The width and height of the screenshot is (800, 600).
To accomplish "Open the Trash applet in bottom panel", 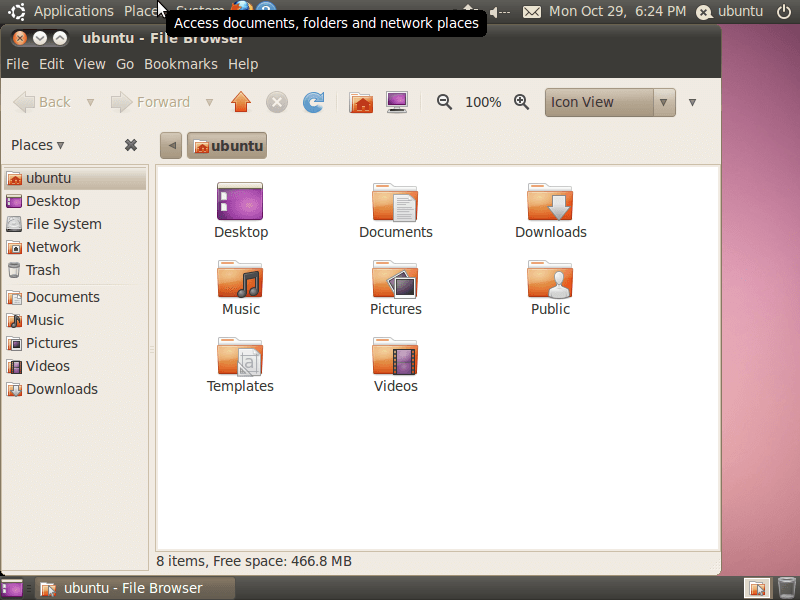I will click(786, 588).
